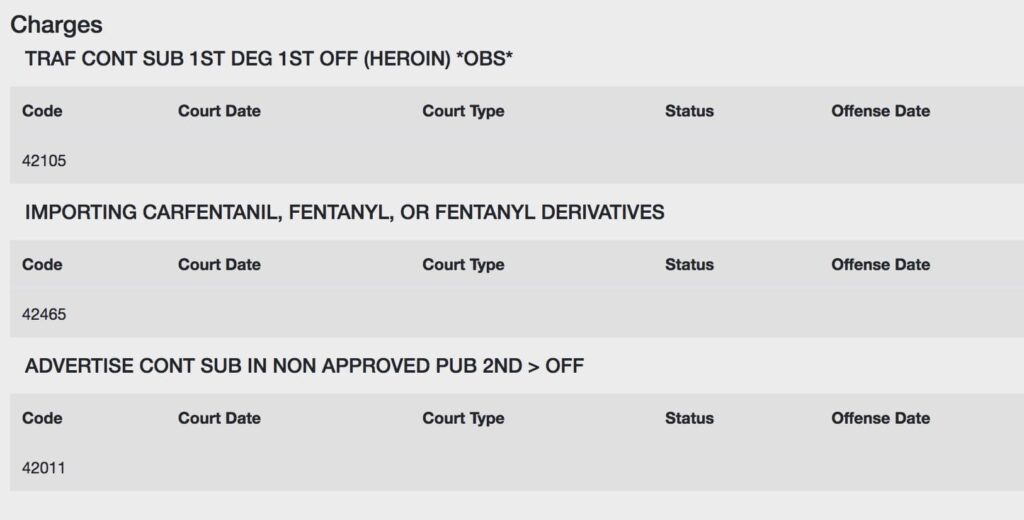Click Court Type header in the fentanyl charge table
Screen dimensions: 1024x520
pos(463,265)
